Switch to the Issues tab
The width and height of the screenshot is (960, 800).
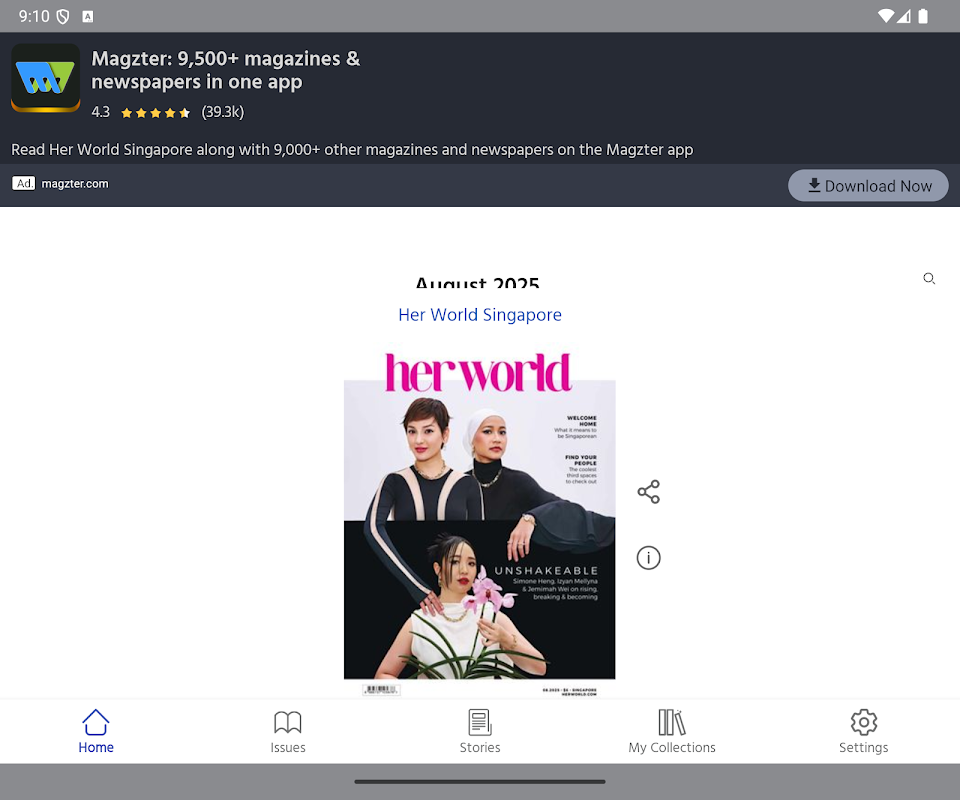pyautogui.click(x=288, y=731)
